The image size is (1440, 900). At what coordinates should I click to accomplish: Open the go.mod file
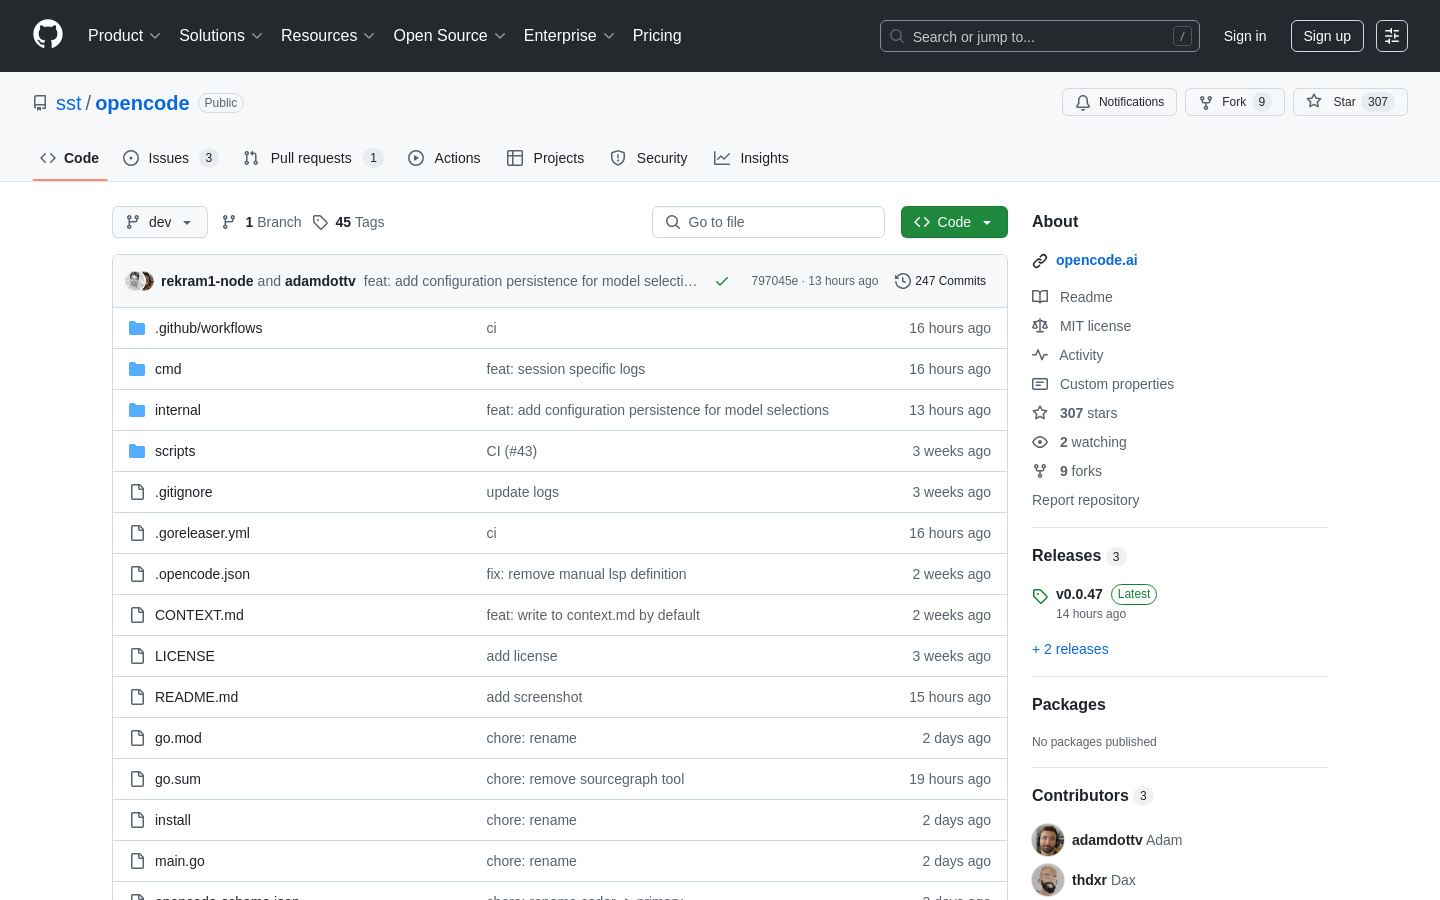point(178,738)
